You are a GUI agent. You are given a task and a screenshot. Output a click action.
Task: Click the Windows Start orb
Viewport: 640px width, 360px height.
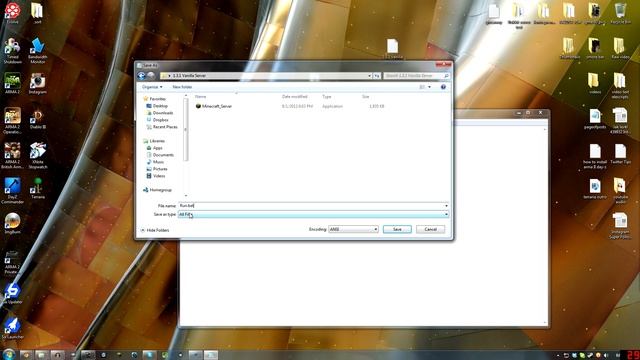9,354
